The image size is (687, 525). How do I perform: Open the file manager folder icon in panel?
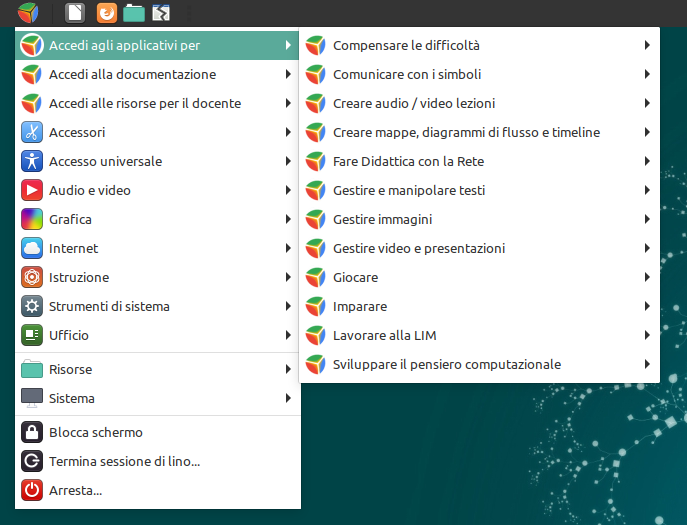point(133,13)
